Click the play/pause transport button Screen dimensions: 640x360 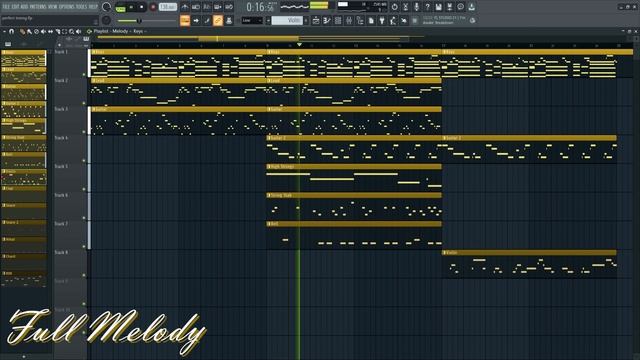pos(131,7)
